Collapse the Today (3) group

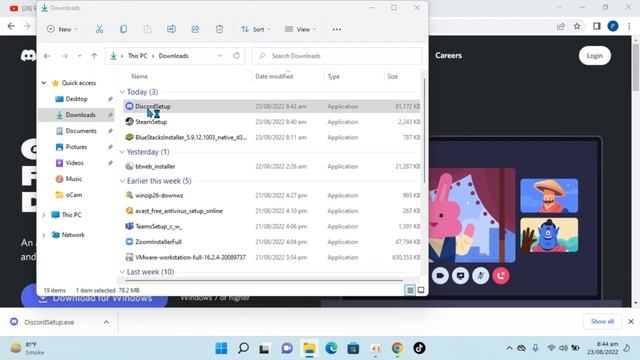[x=122, y=92]
